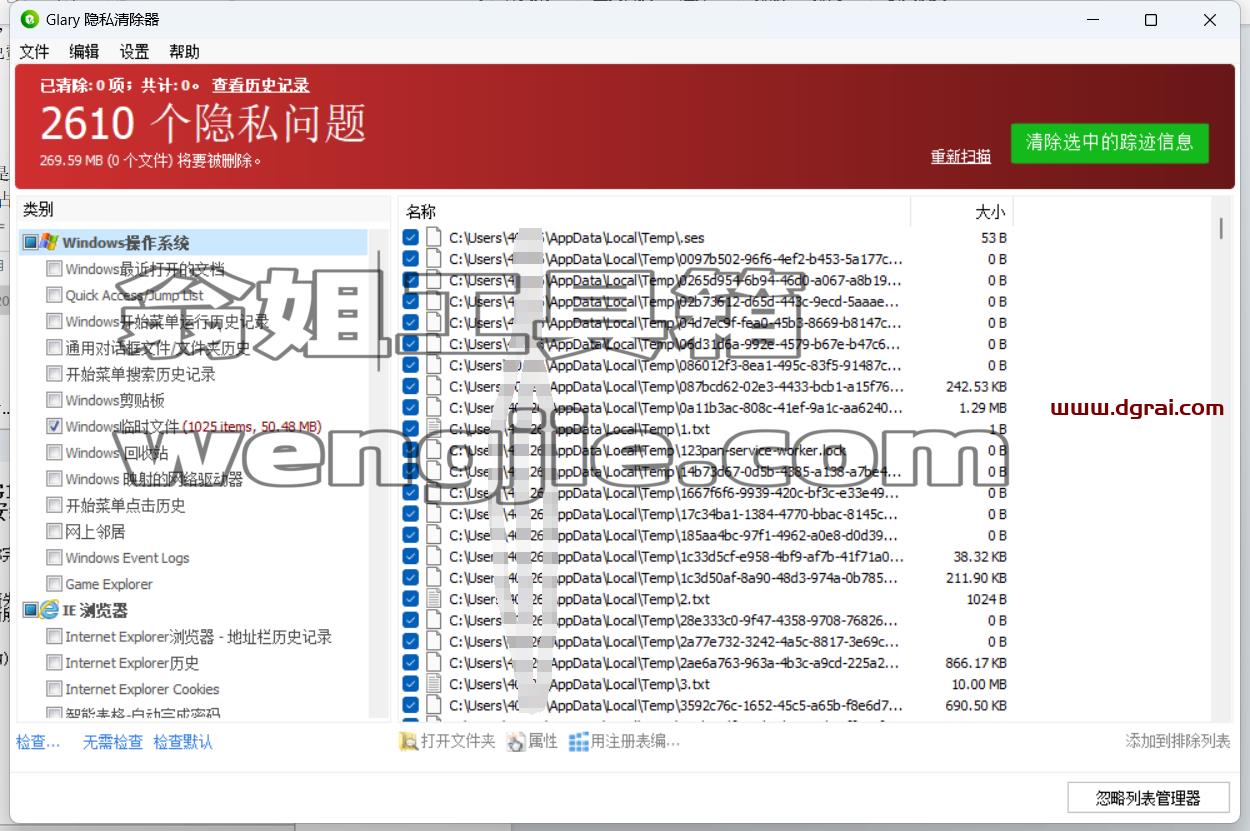Click the file icon of 123pan-service-worker.lock

tap(434, 450)
